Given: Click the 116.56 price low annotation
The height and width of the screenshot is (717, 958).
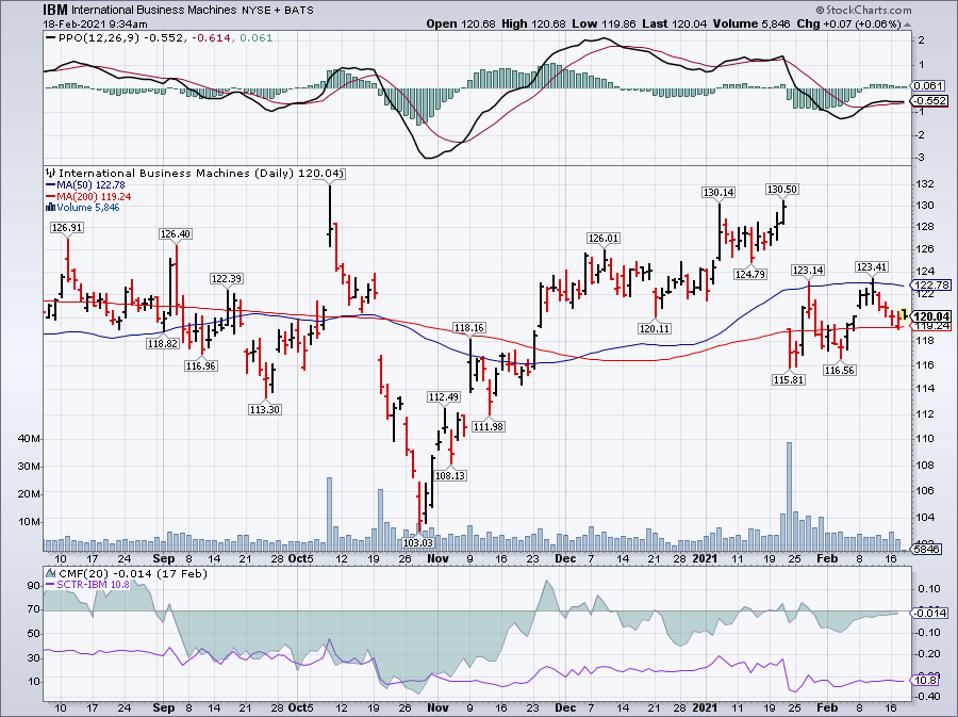Looking at the screenshot, I should (x=839, y=370).
